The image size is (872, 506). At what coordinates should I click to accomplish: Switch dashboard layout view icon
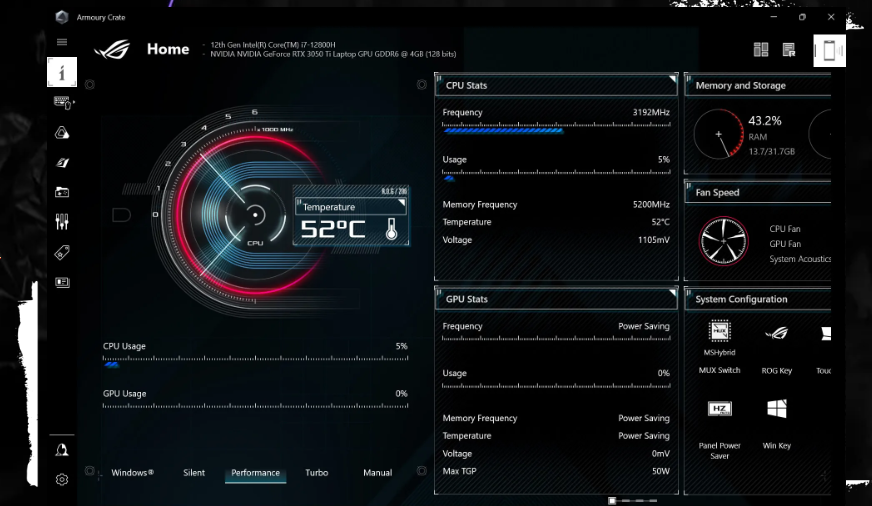pyautogui.click(x=761, y=49)
